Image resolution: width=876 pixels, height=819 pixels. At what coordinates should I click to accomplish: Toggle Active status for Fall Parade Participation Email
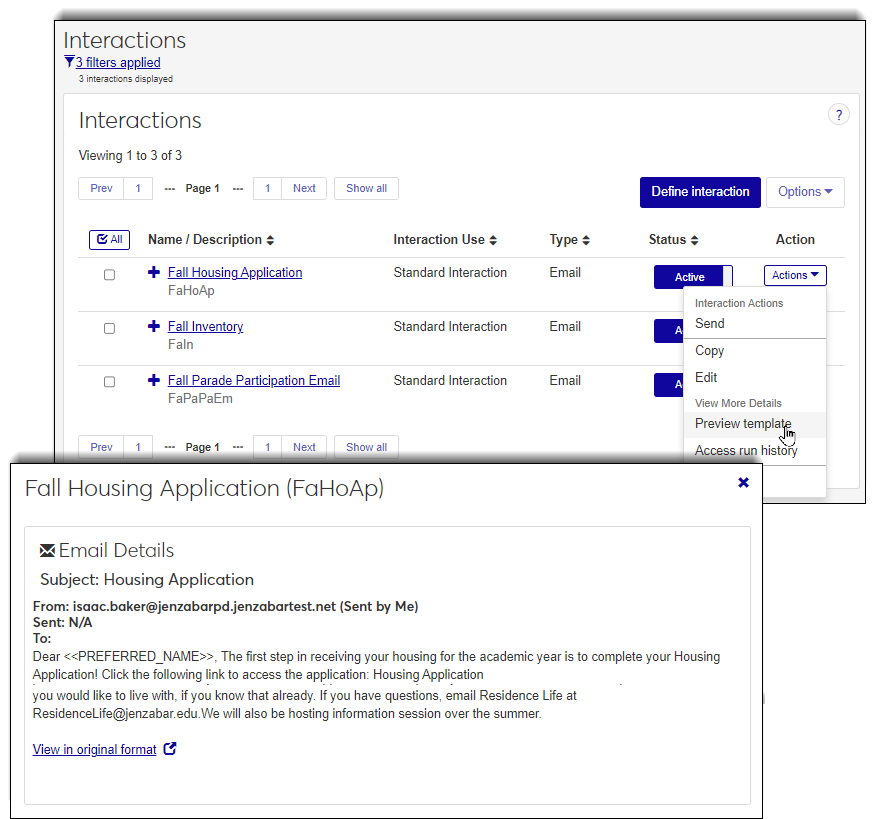tap(669, 384)
